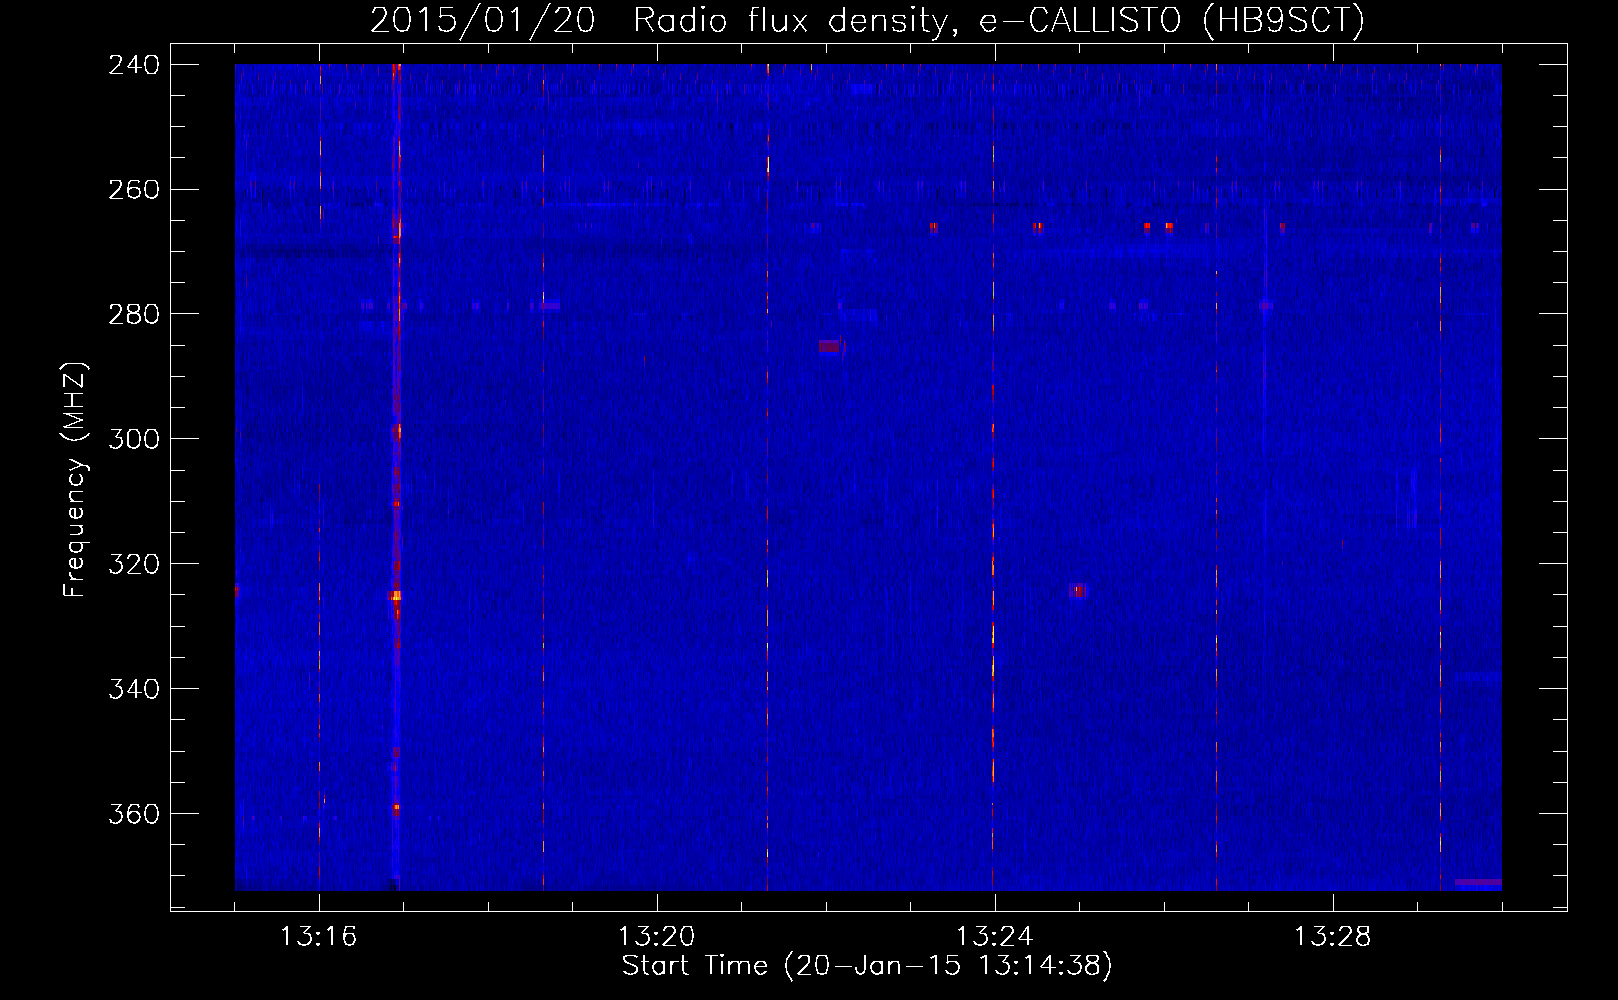Click the 13:16 time tick label
Screen dimensions: 1618x1000
tap(318, 937)
